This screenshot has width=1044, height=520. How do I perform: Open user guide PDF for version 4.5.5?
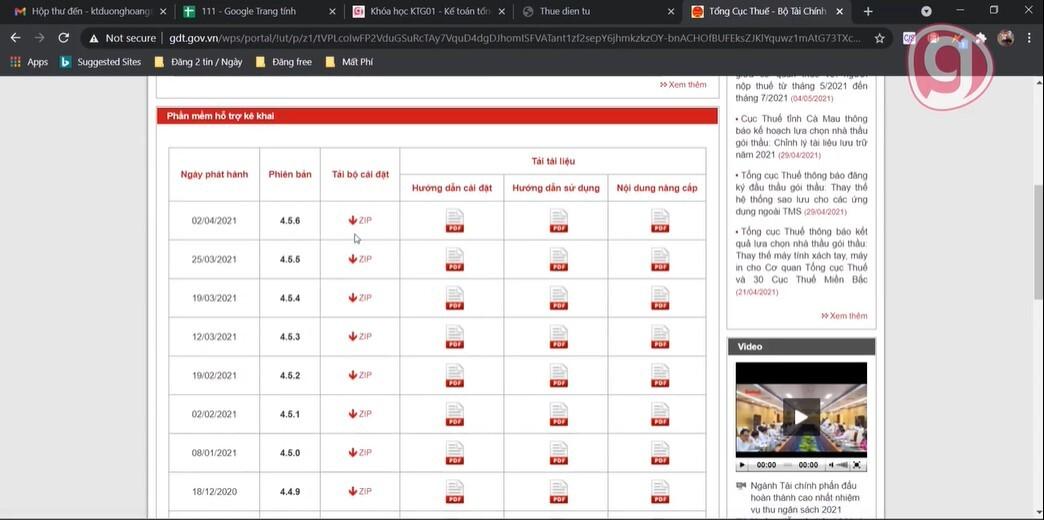click(x=559, y=259)
